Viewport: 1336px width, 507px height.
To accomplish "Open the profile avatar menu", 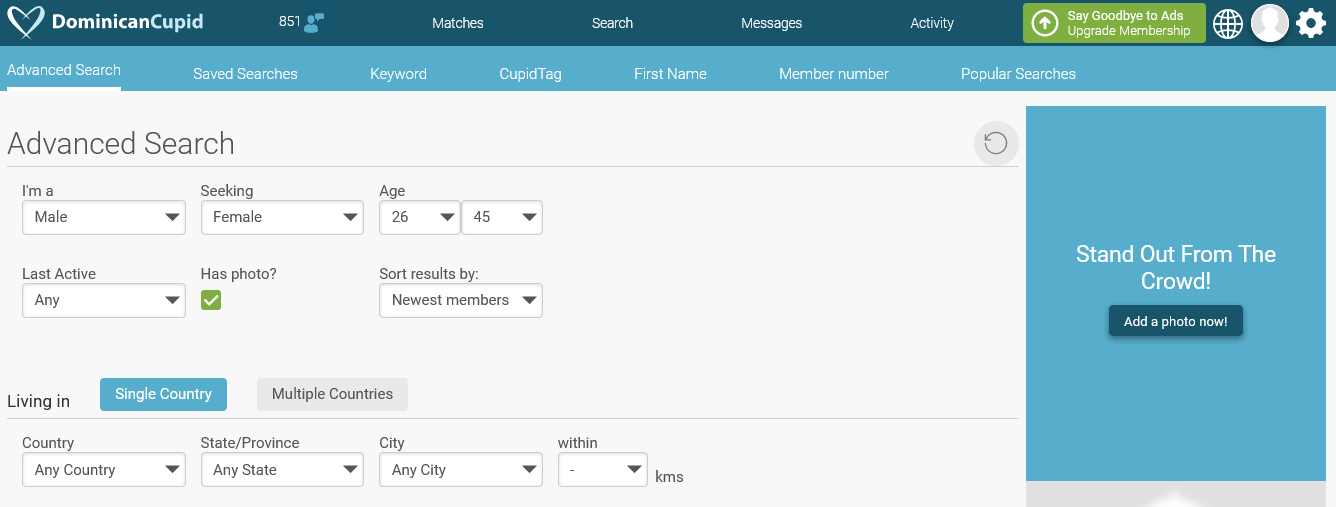I will [x=1270, y=23].
